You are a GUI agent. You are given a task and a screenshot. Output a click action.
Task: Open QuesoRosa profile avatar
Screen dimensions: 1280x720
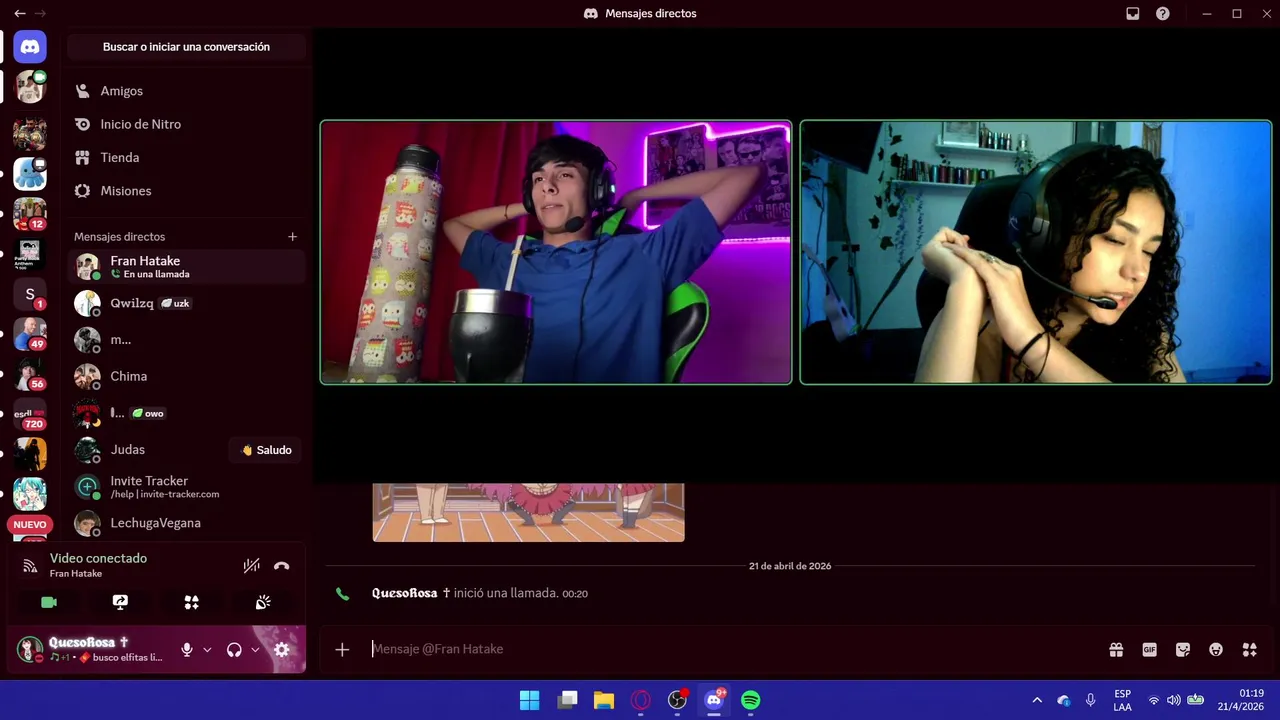pos(30,649)
